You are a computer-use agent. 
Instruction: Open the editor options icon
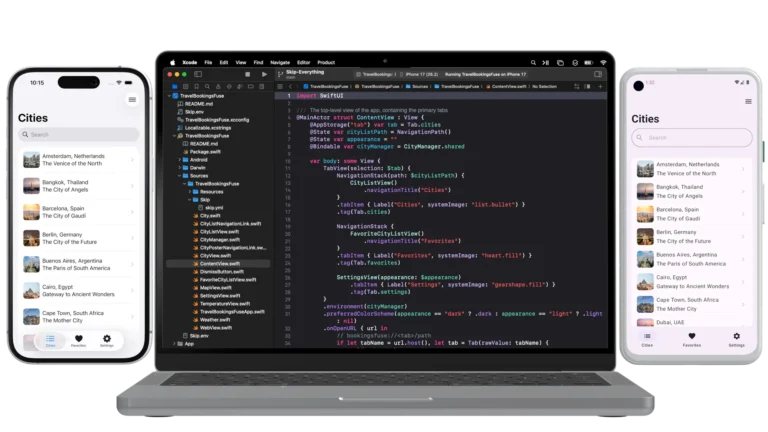pos(588,87)
